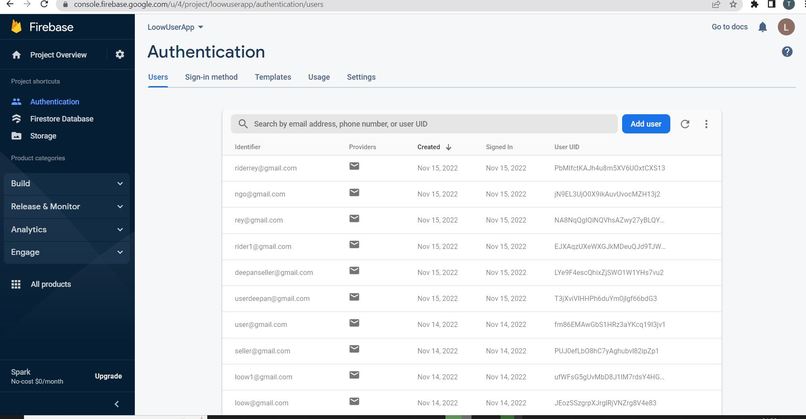The image size is (806, 419).
Task: Click email provider icon for deepanseller@gmail.com
Action: coord(354,270)
